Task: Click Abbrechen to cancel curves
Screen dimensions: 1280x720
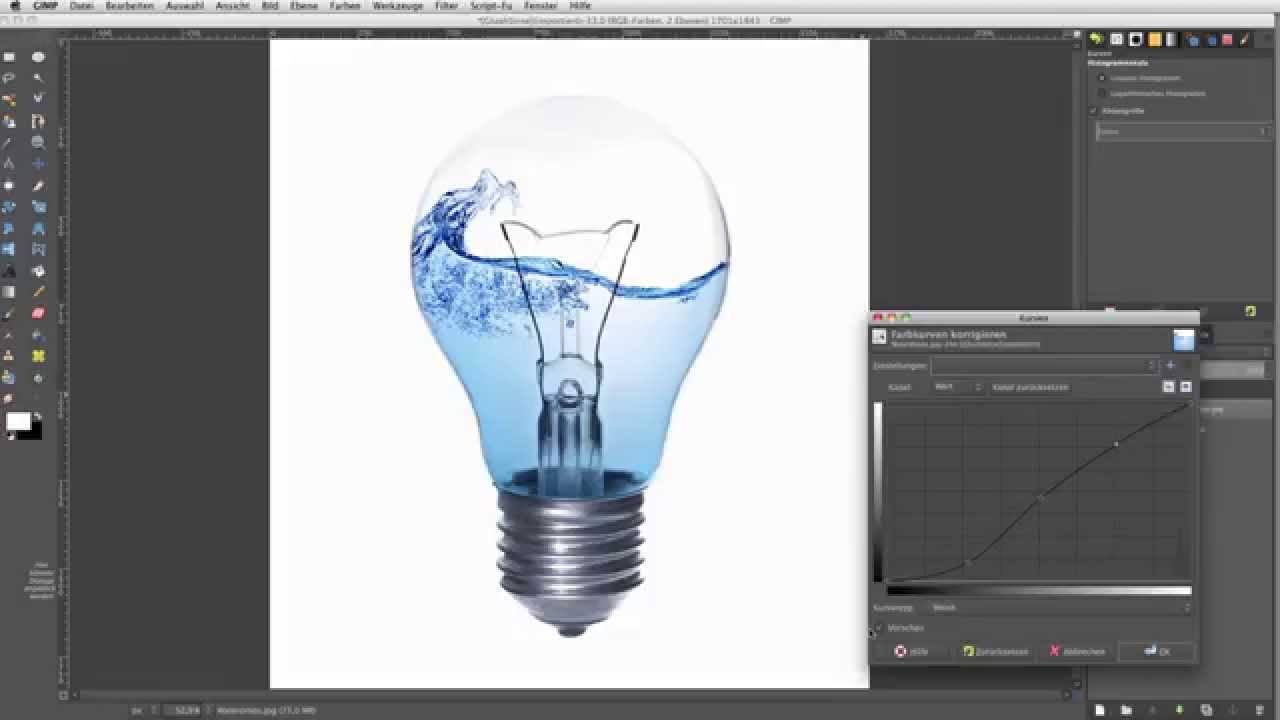Action: pos(1077,651)
